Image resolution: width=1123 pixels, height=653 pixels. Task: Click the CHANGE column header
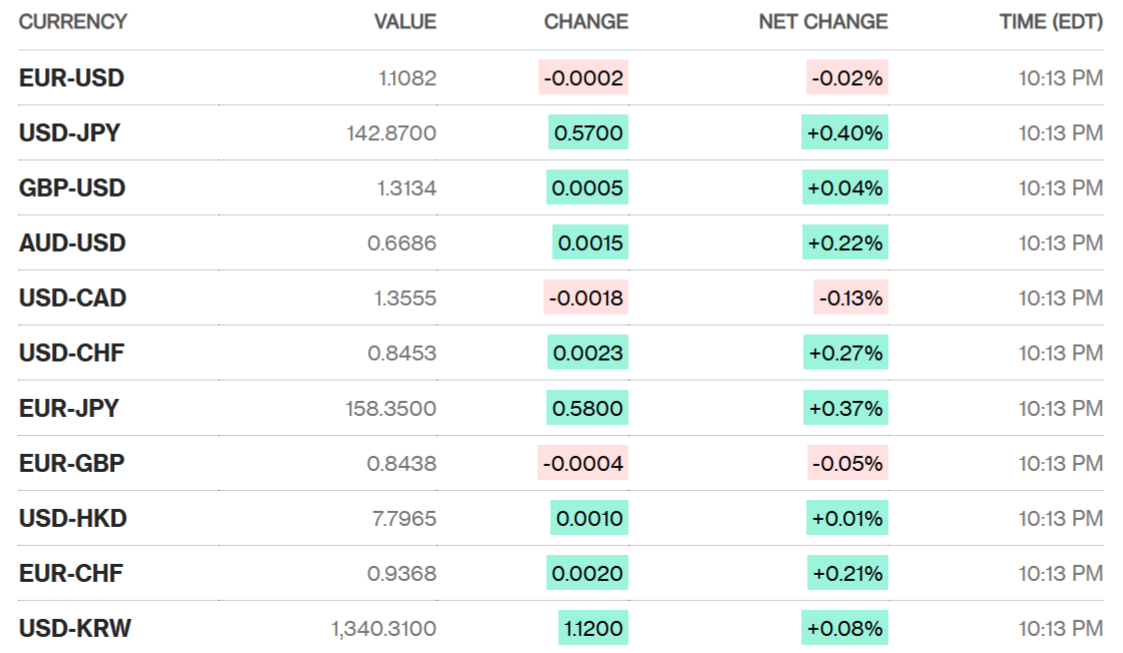(x=586, y=22)
